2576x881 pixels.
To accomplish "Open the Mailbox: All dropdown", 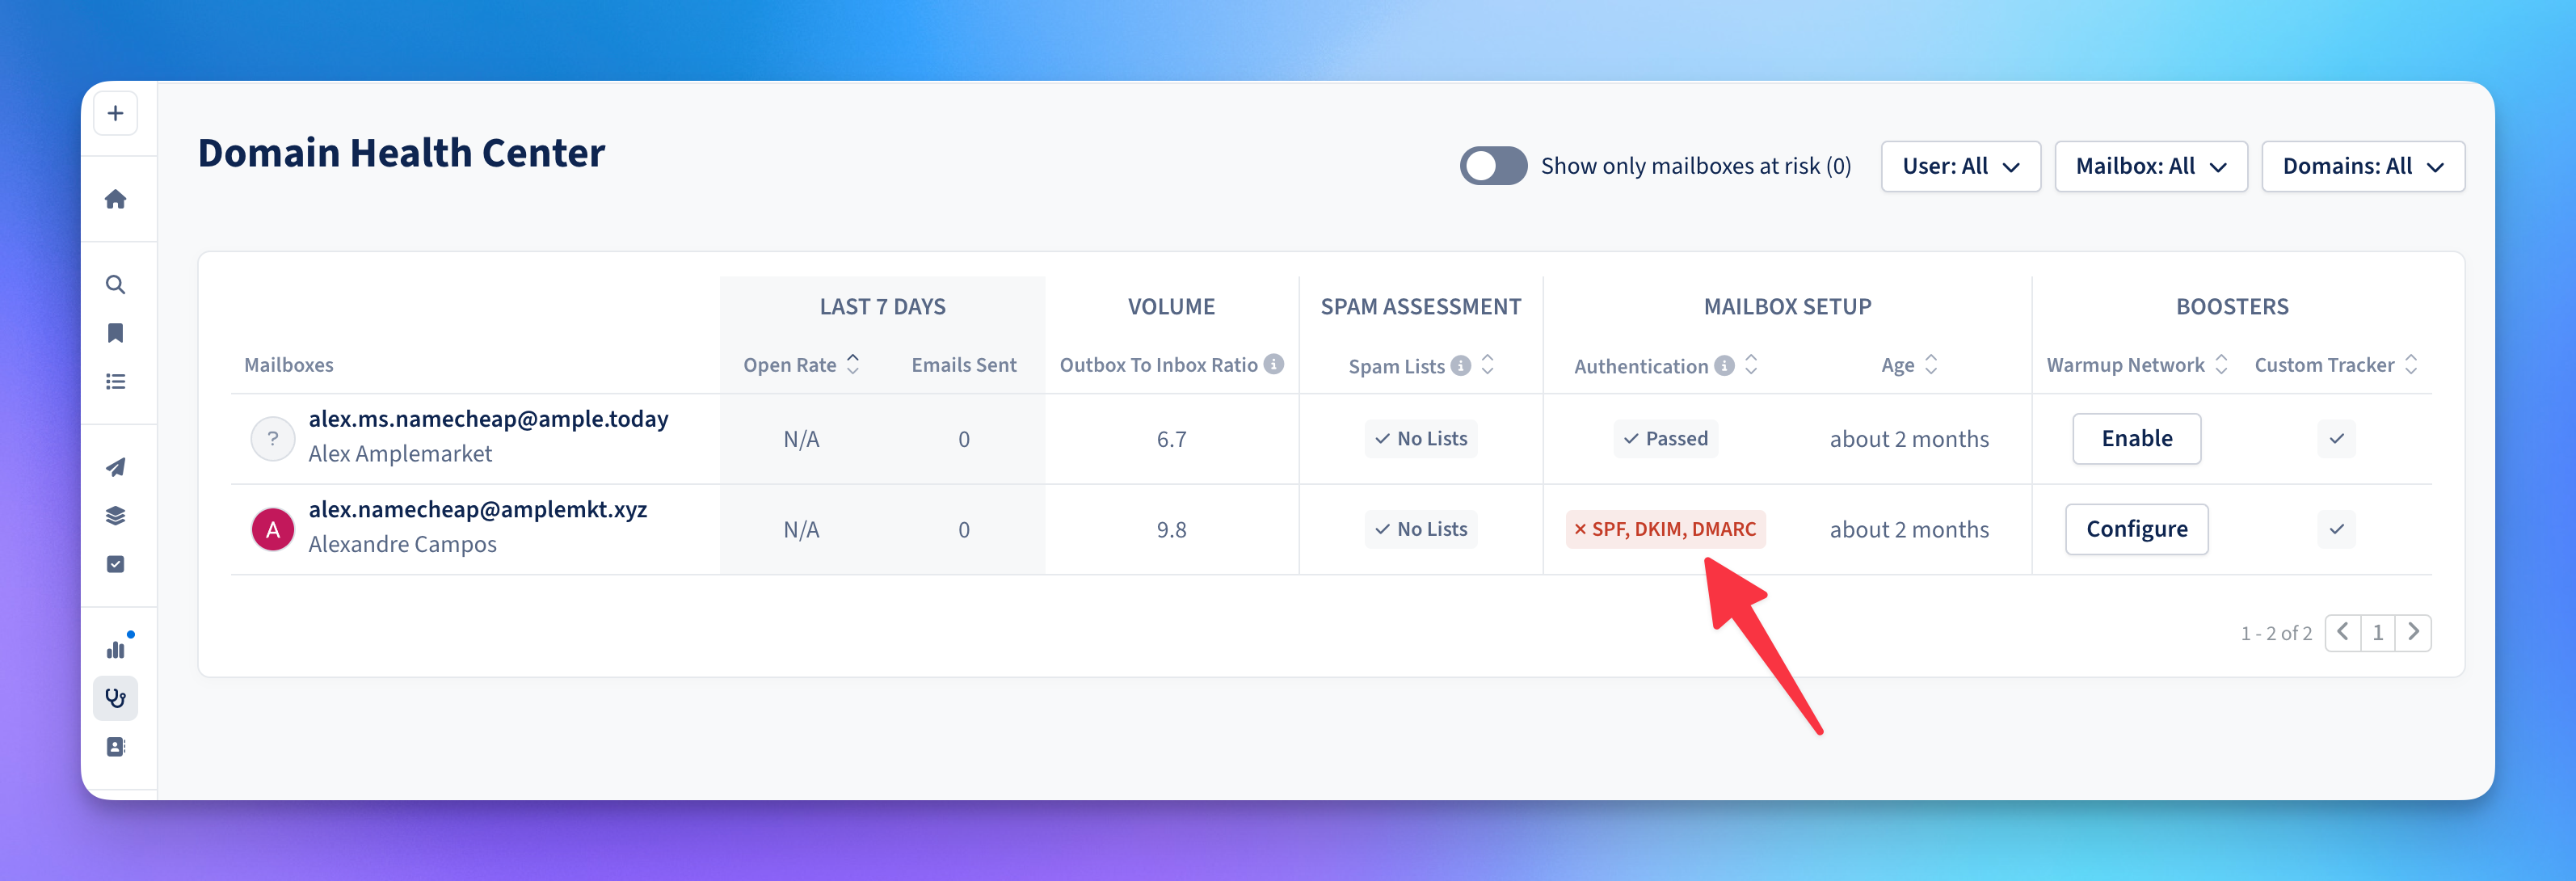I will pyautogui.click(x=2150, y=166).
